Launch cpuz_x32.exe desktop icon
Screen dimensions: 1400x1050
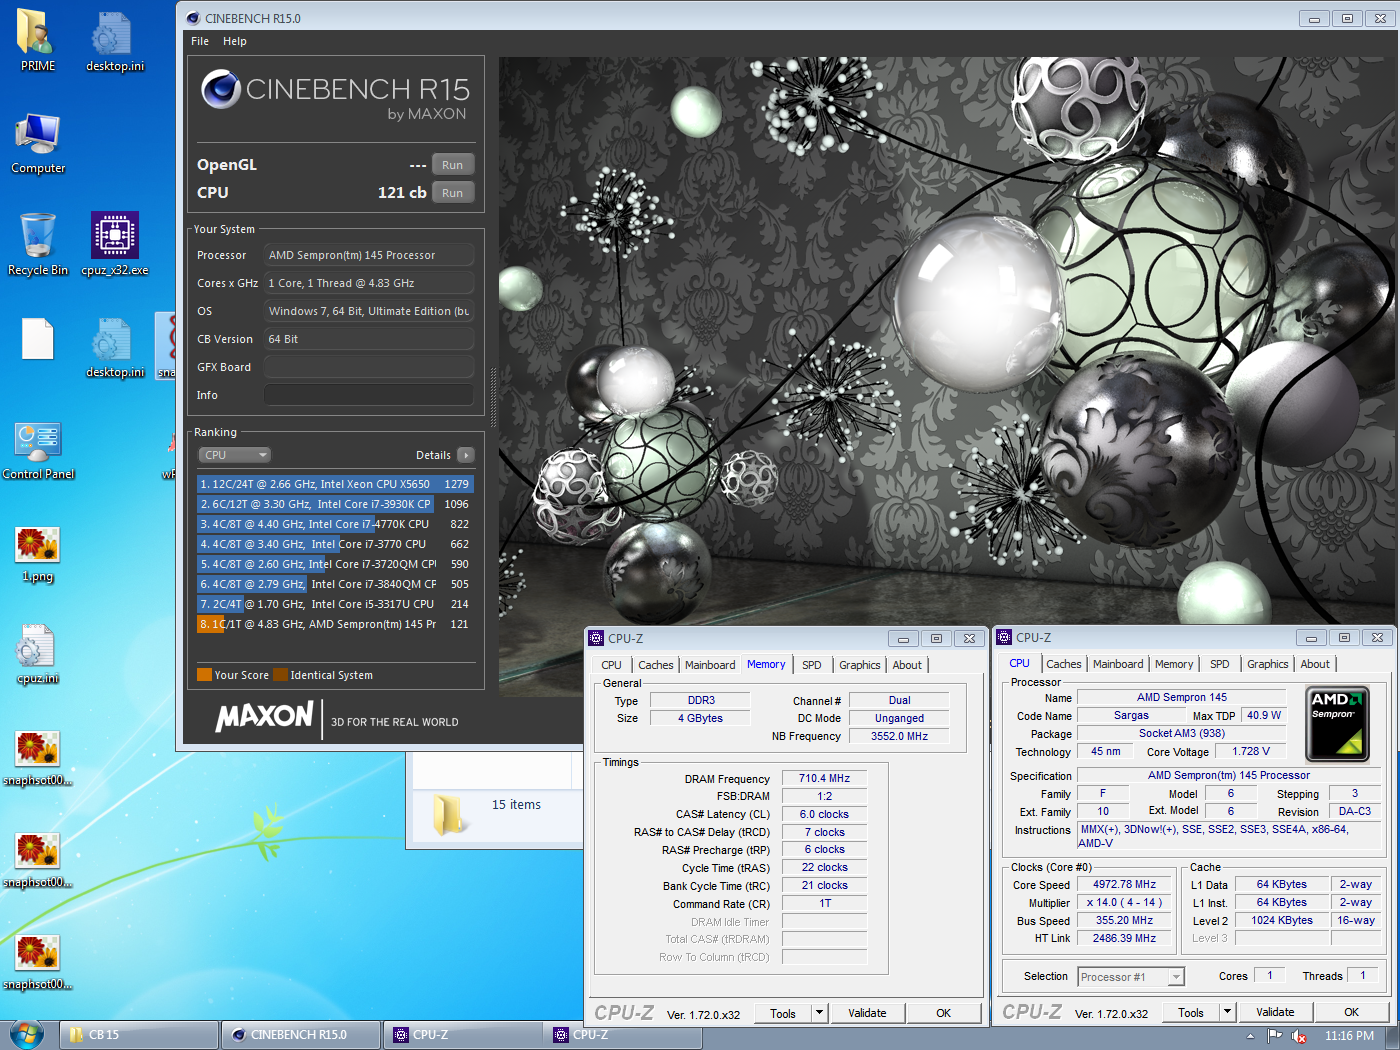click(115, 245)
